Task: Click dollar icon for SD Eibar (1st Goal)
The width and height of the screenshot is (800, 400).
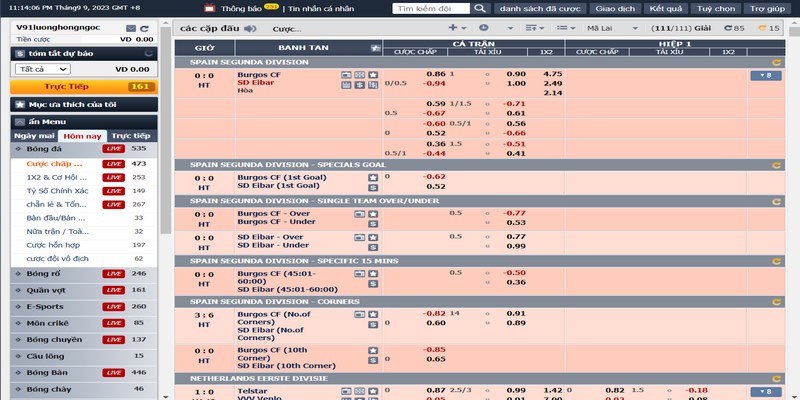Action: click(373, 188)
